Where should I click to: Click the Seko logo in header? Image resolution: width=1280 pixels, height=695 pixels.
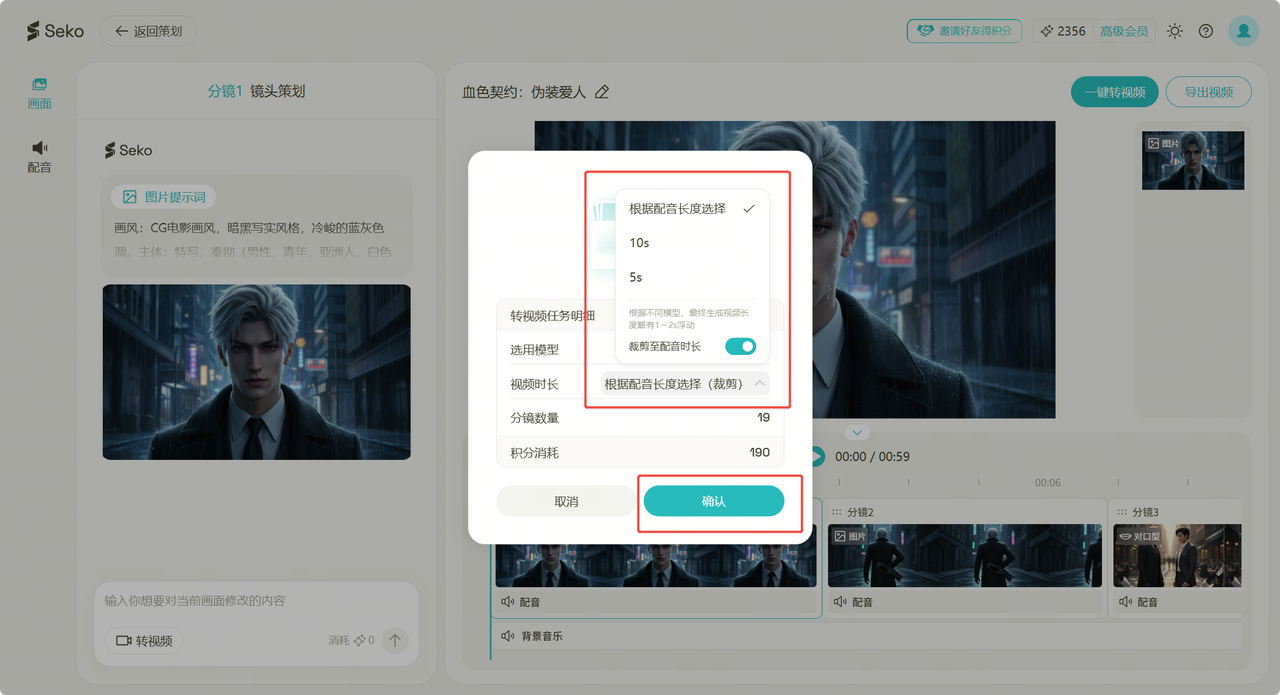coord(56,31)
